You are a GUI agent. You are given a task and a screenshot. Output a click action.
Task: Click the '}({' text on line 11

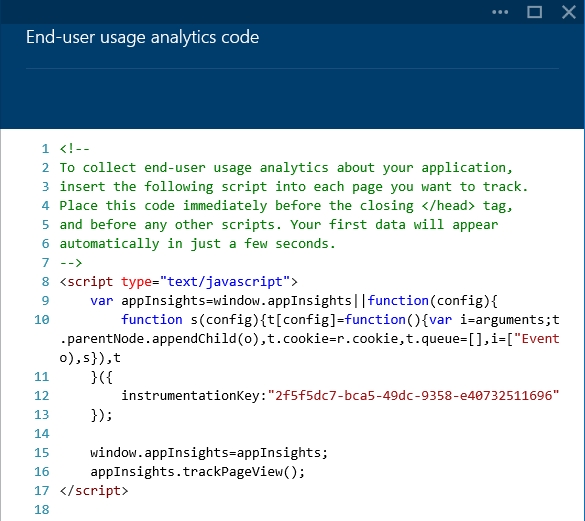point(101,377)
